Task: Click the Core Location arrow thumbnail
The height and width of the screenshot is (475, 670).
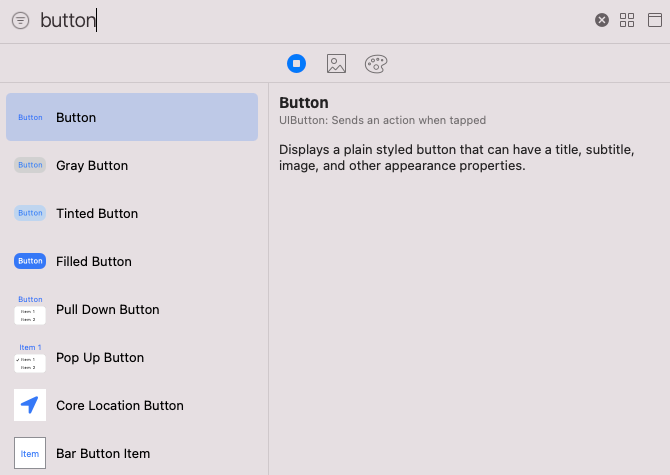Action: click(30, 405)
